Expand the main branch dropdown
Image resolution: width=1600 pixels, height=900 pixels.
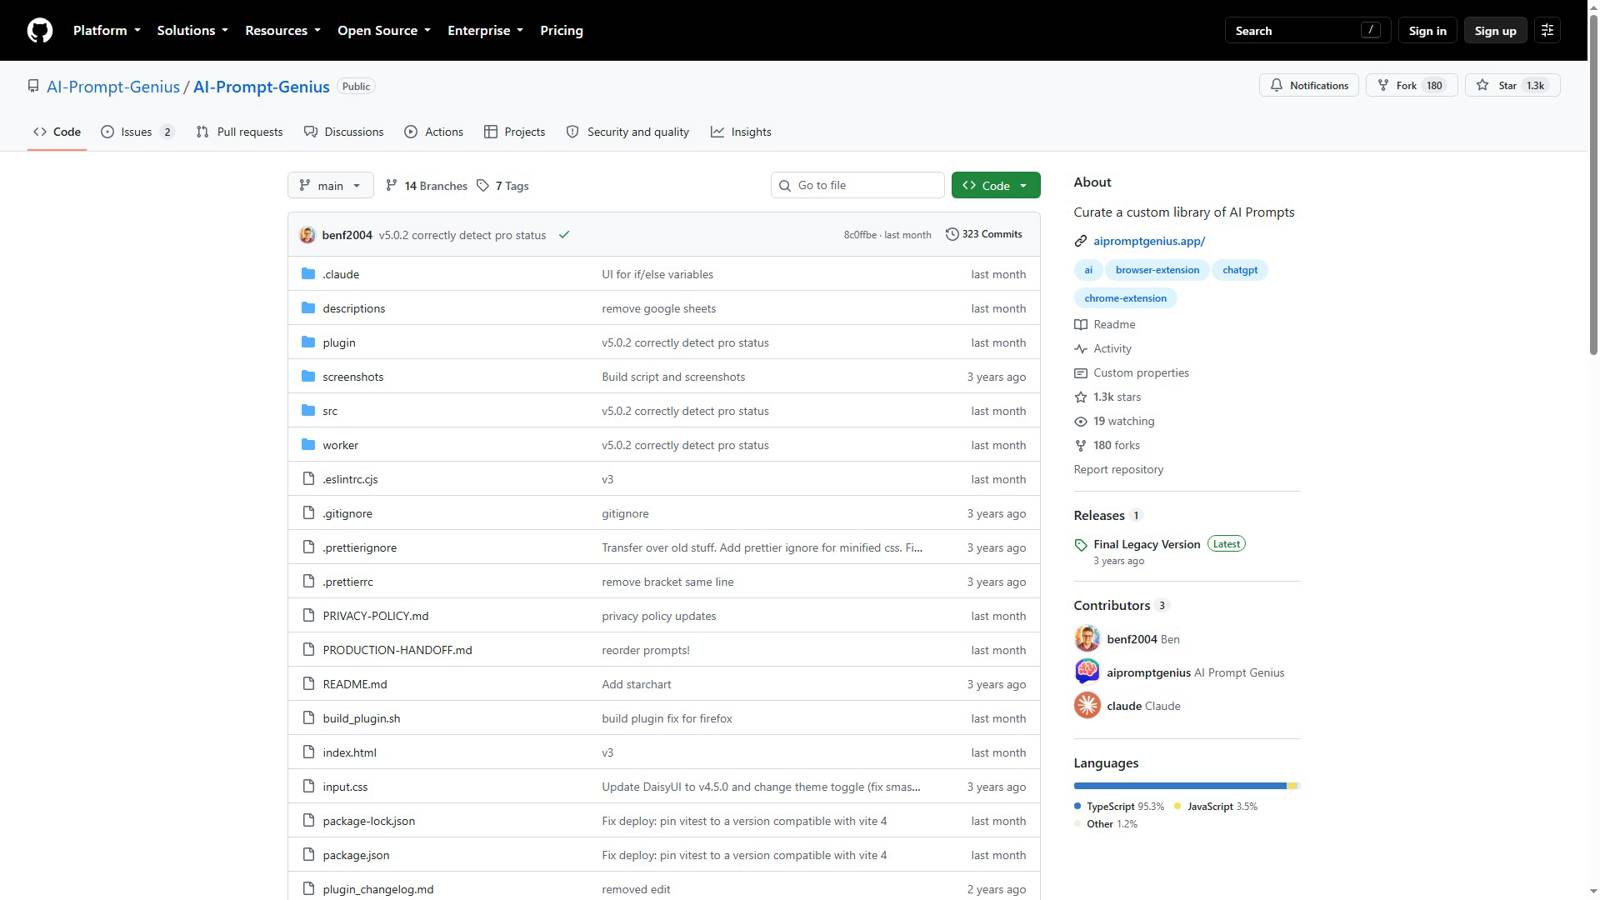click(x=330, y=185)
